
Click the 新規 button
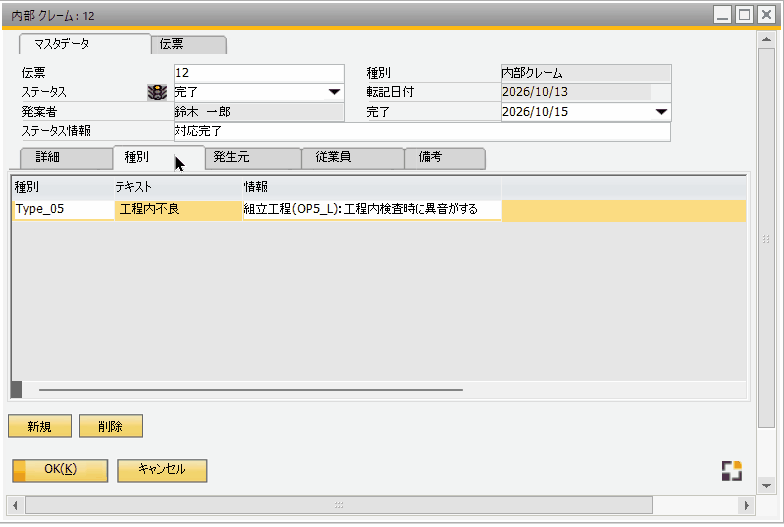[40, 426]
